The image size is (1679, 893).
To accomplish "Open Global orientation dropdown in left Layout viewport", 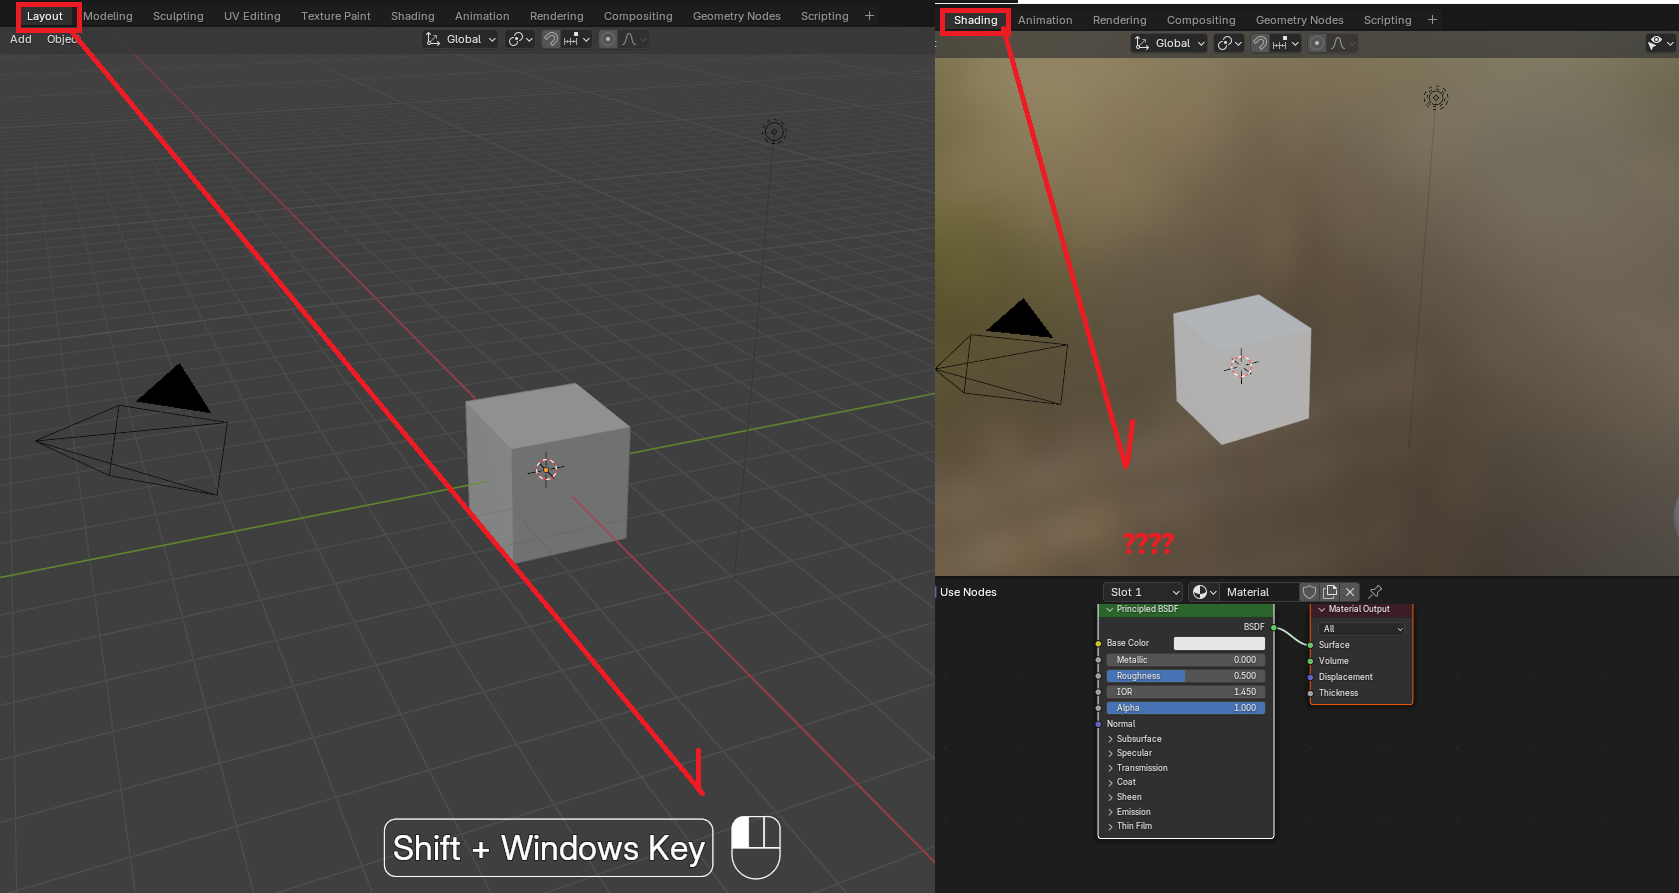I will click(x=461, y=39).
